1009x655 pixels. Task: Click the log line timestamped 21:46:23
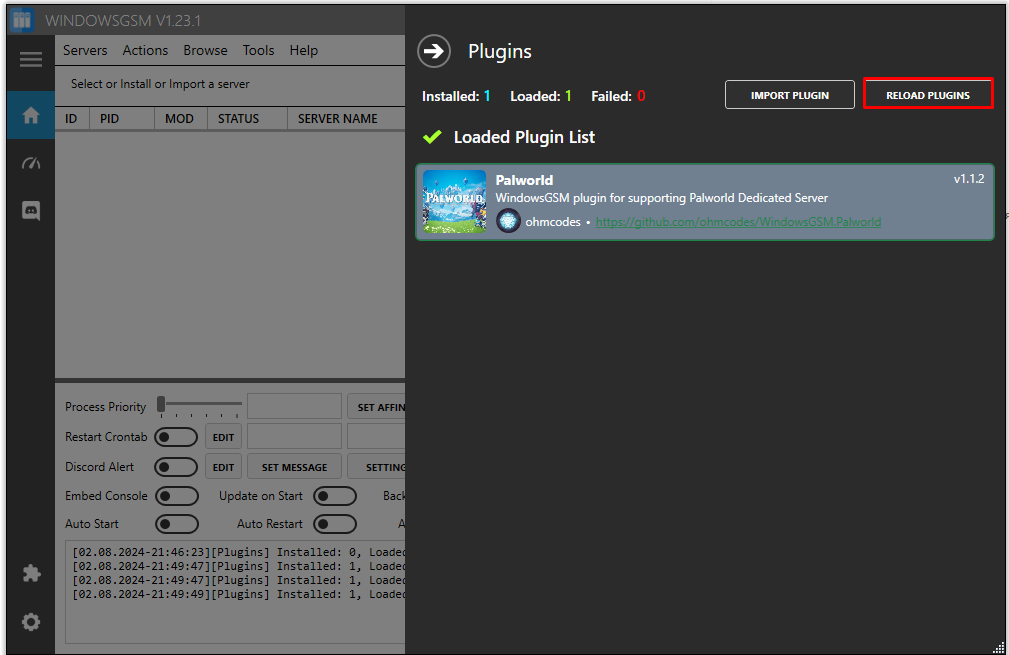pyautogui.click(x=238, y=552)
